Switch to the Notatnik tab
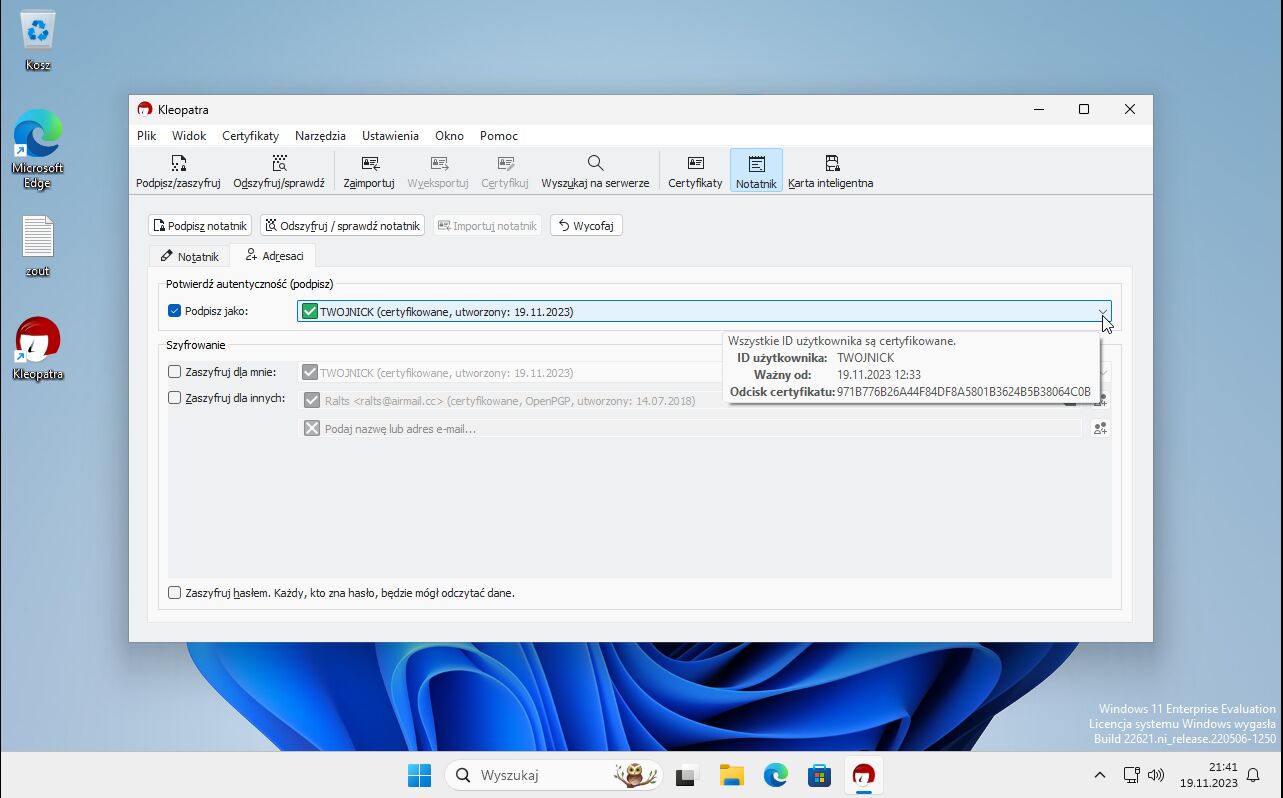The image size is (1283, 798). (x=189, y=256)
